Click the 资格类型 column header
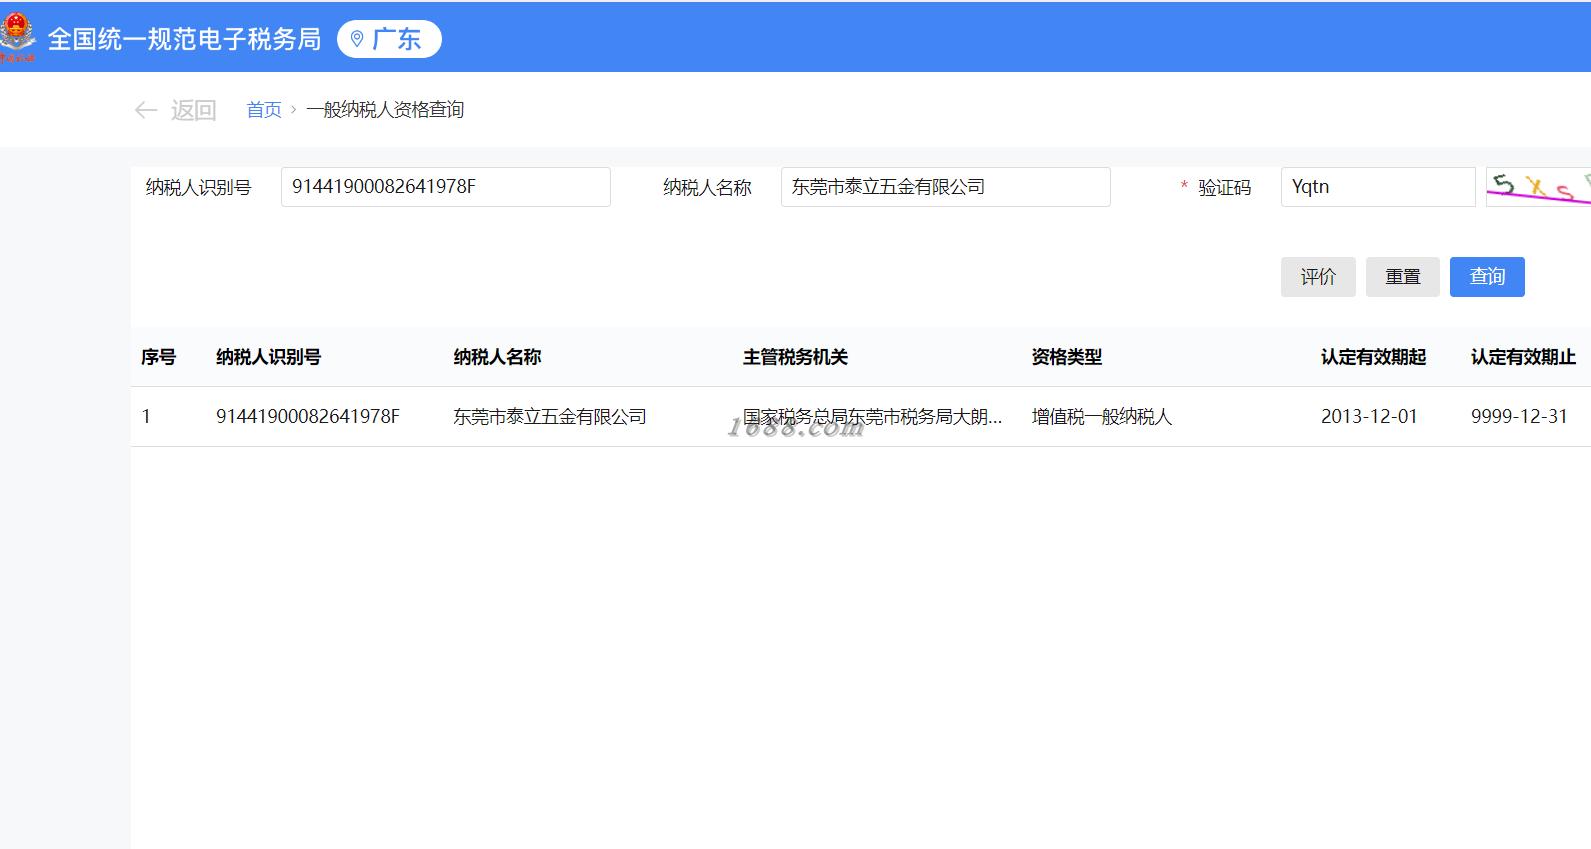Viewport: 1591px width, 849px height. (x=1067, y=357)
